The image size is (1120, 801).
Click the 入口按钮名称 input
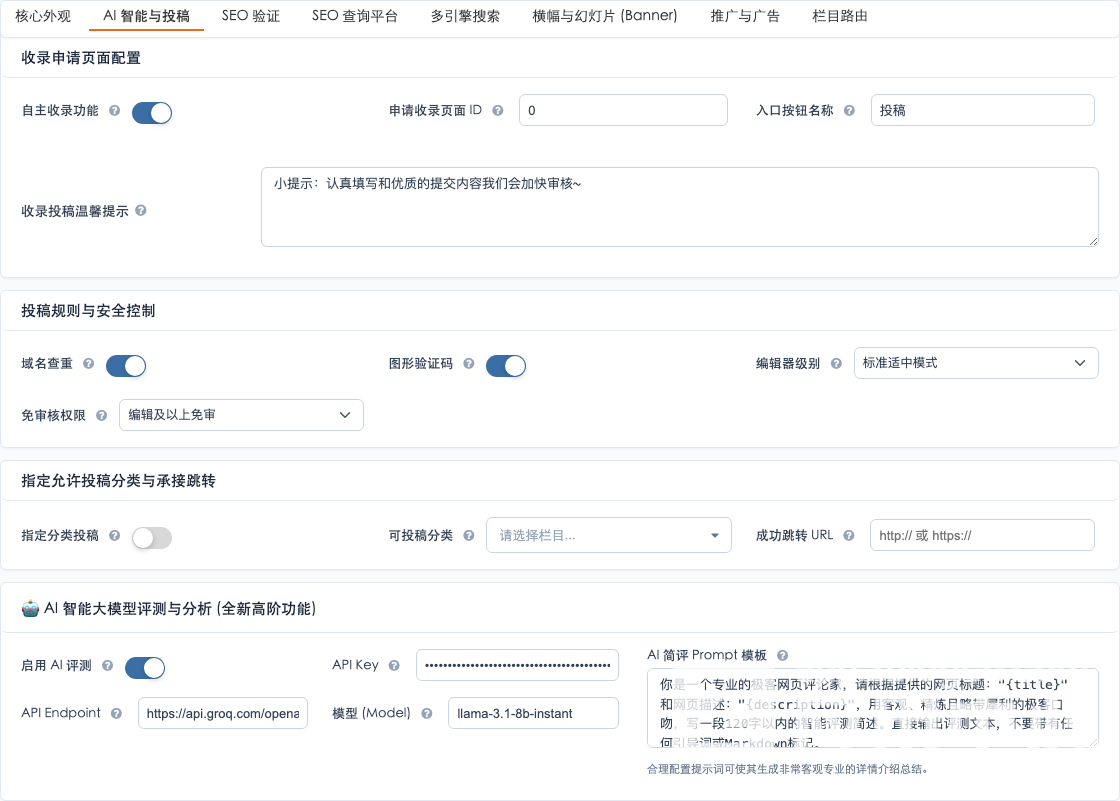click(x=982, y=110)
